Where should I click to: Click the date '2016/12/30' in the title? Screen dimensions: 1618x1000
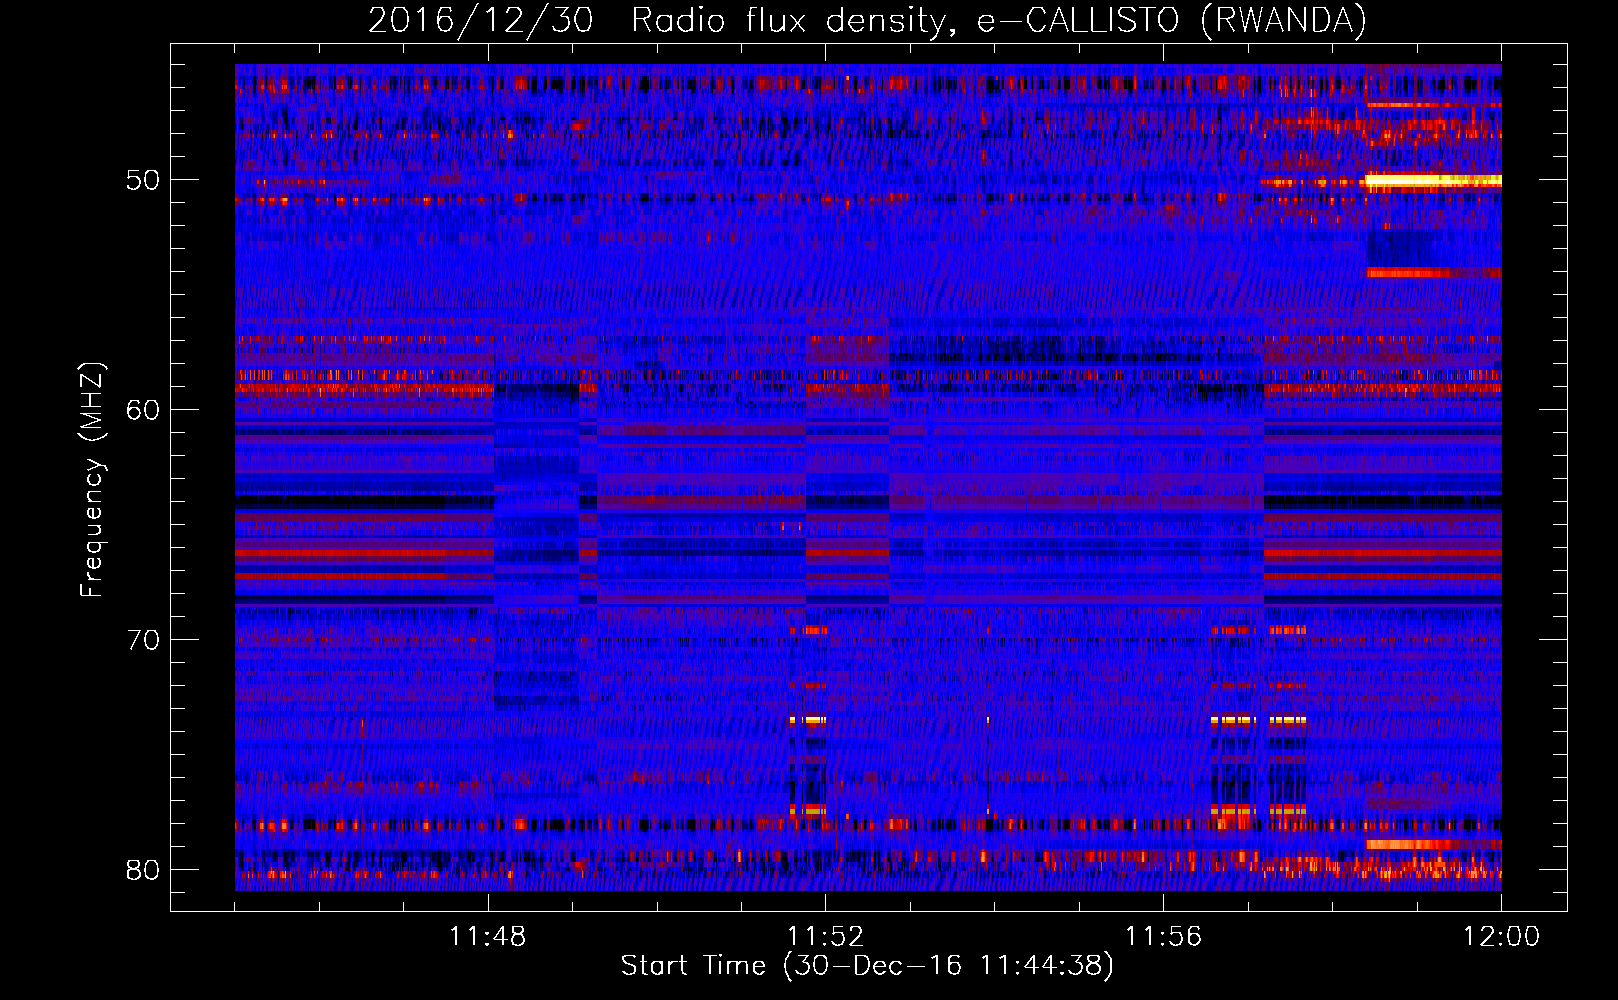click(x=481, y=20)
